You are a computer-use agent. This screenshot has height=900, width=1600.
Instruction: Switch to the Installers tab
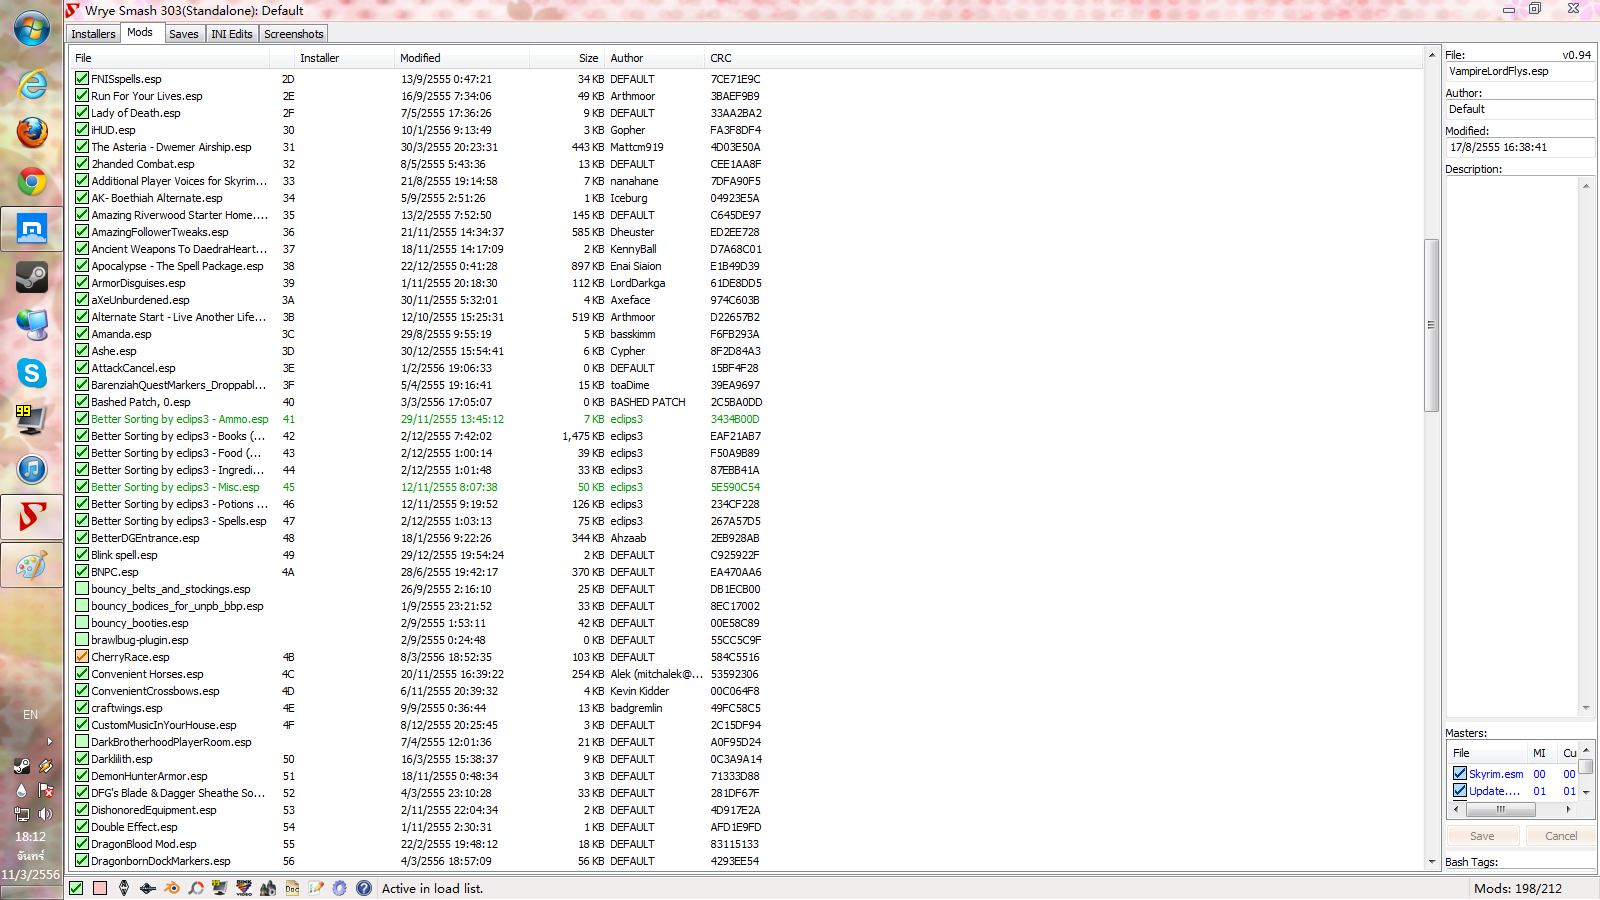pyautogui.click(x=93, y=34)
